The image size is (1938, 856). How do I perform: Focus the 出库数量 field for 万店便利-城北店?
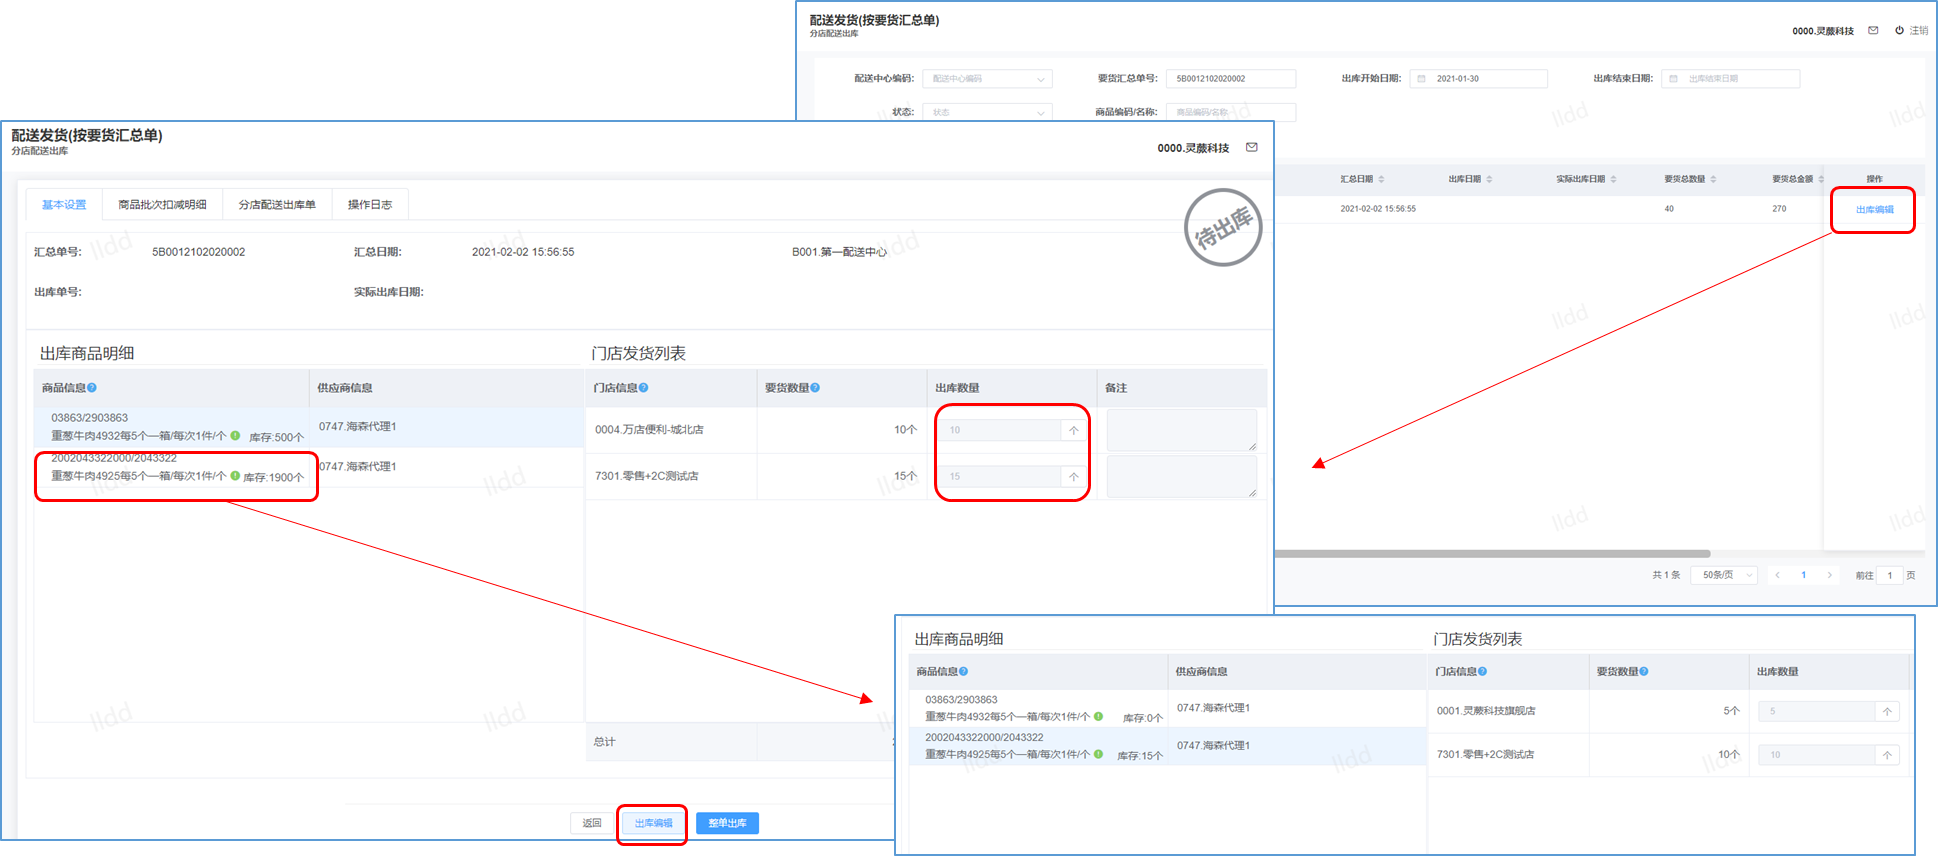click(x=999, y=430)
